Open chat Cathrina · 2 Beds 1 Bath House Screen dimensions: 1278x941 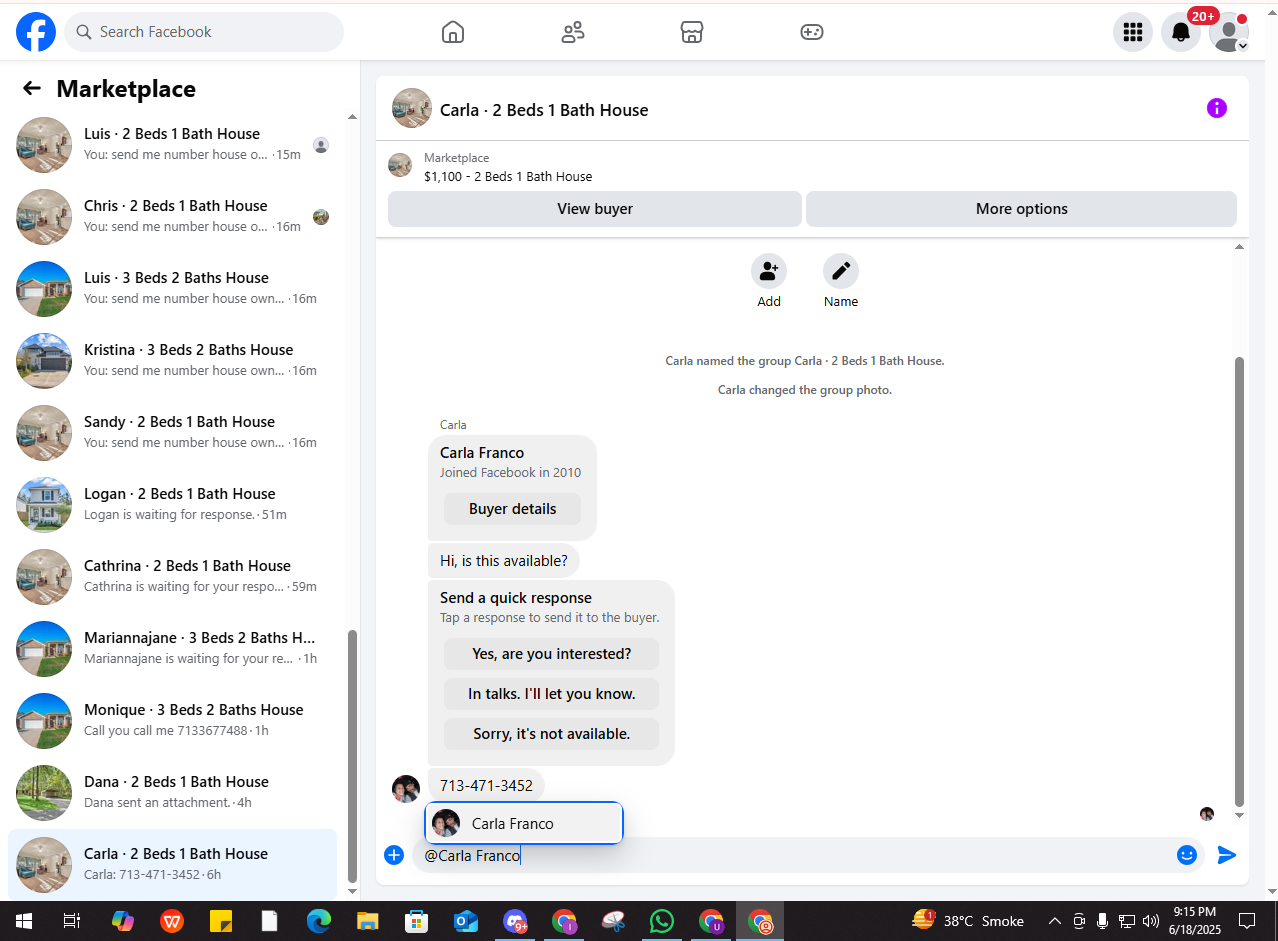(172, 577)
